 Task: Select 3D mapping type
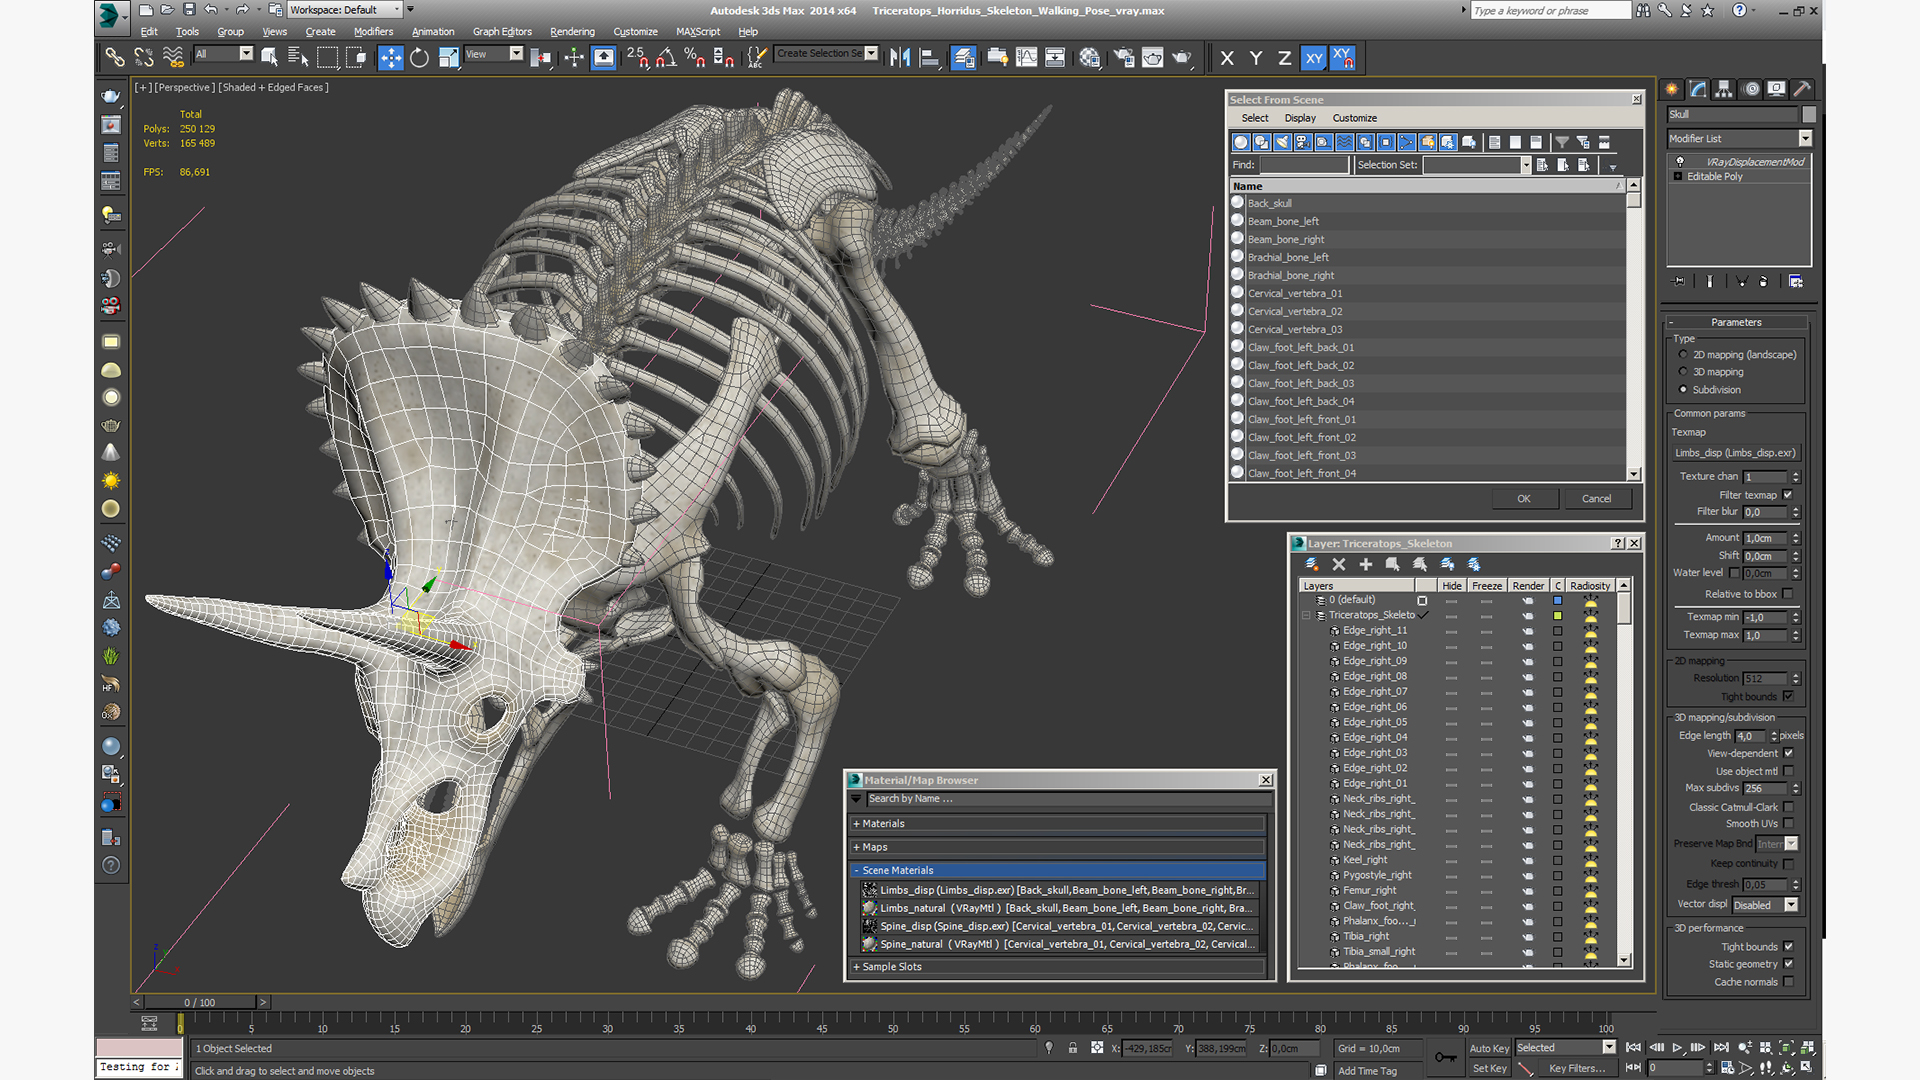(1683, 372)
